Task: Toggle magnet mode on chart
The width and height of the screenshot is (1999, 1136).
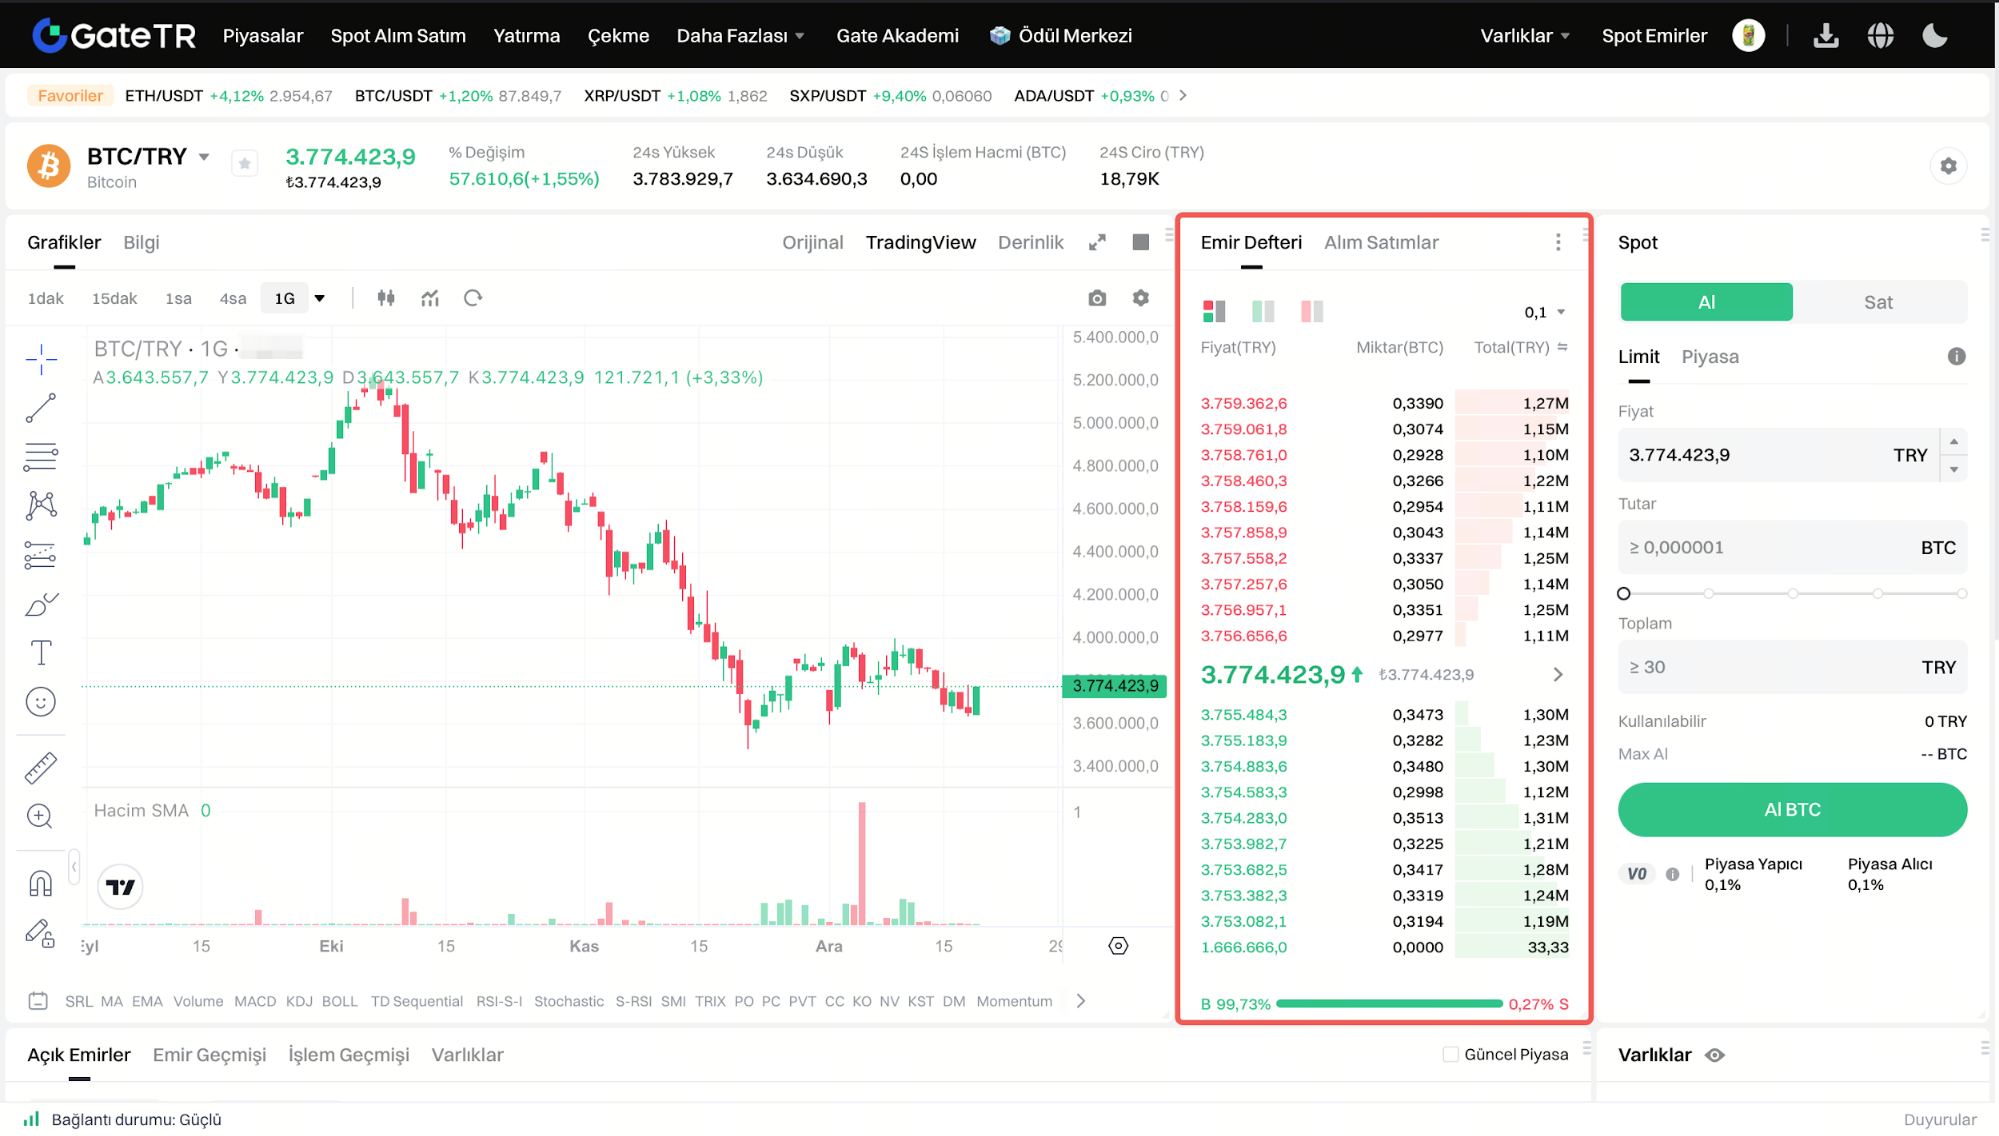Action: pos(41,884)
